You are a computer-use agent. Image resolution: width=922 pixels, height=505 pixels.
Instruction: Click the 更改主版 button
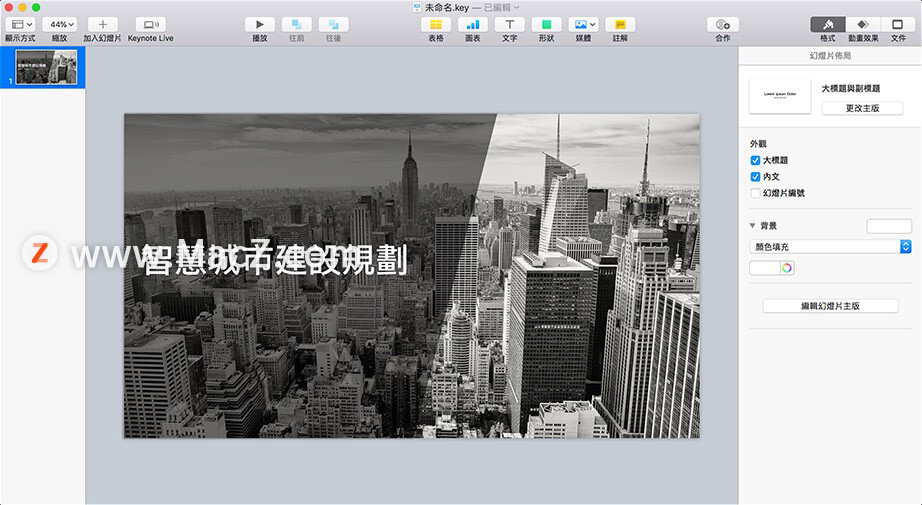[x=862, y=108]
